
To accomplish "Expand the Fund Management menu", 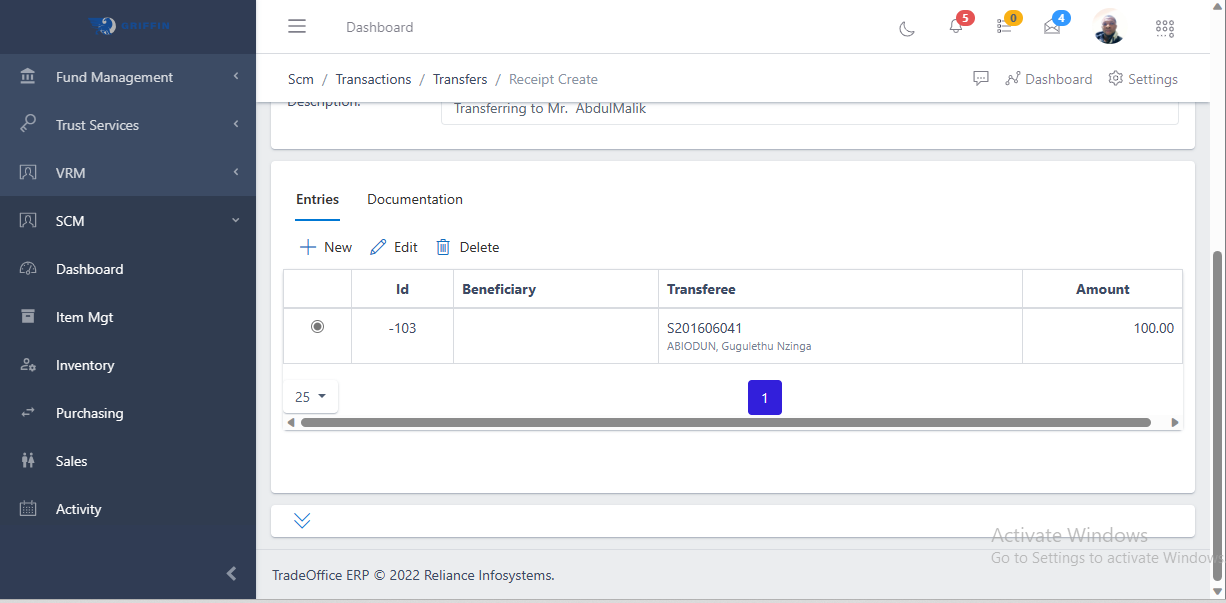I will pos(115,76).
